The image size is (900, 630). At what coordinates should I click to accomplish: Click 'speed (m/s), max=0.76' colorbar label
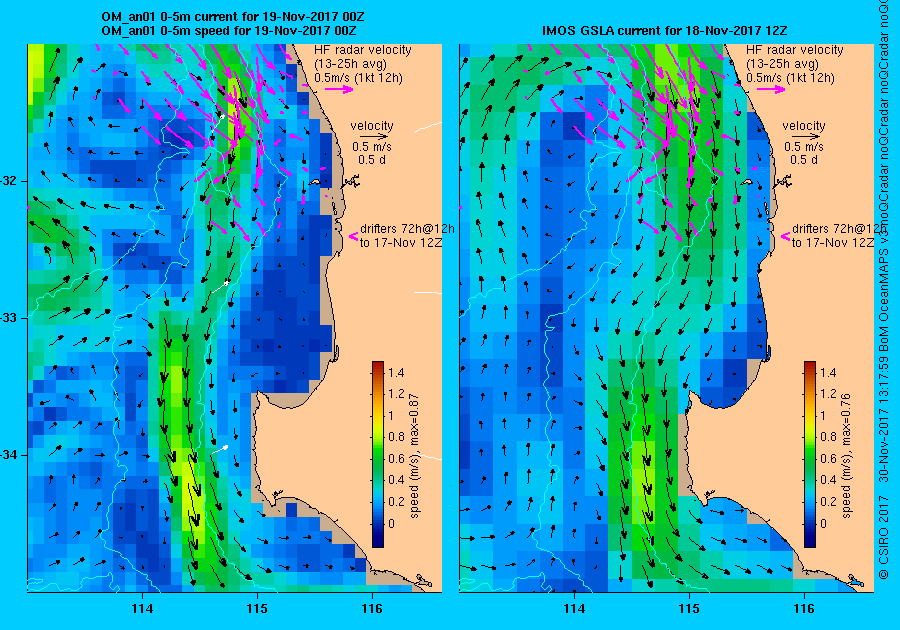click(x=847, y=456)
